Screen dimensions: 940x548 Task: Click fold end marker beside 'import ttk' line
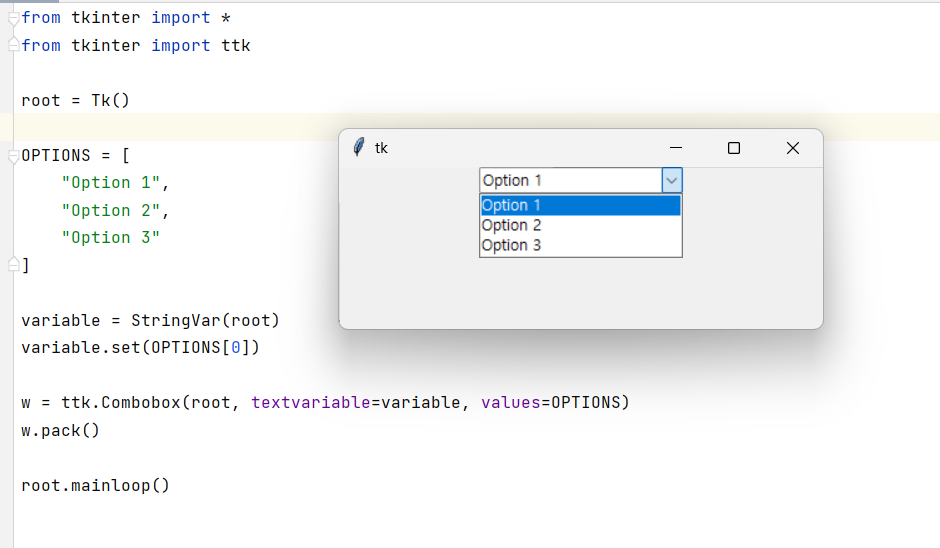click(x=13, y=45)
